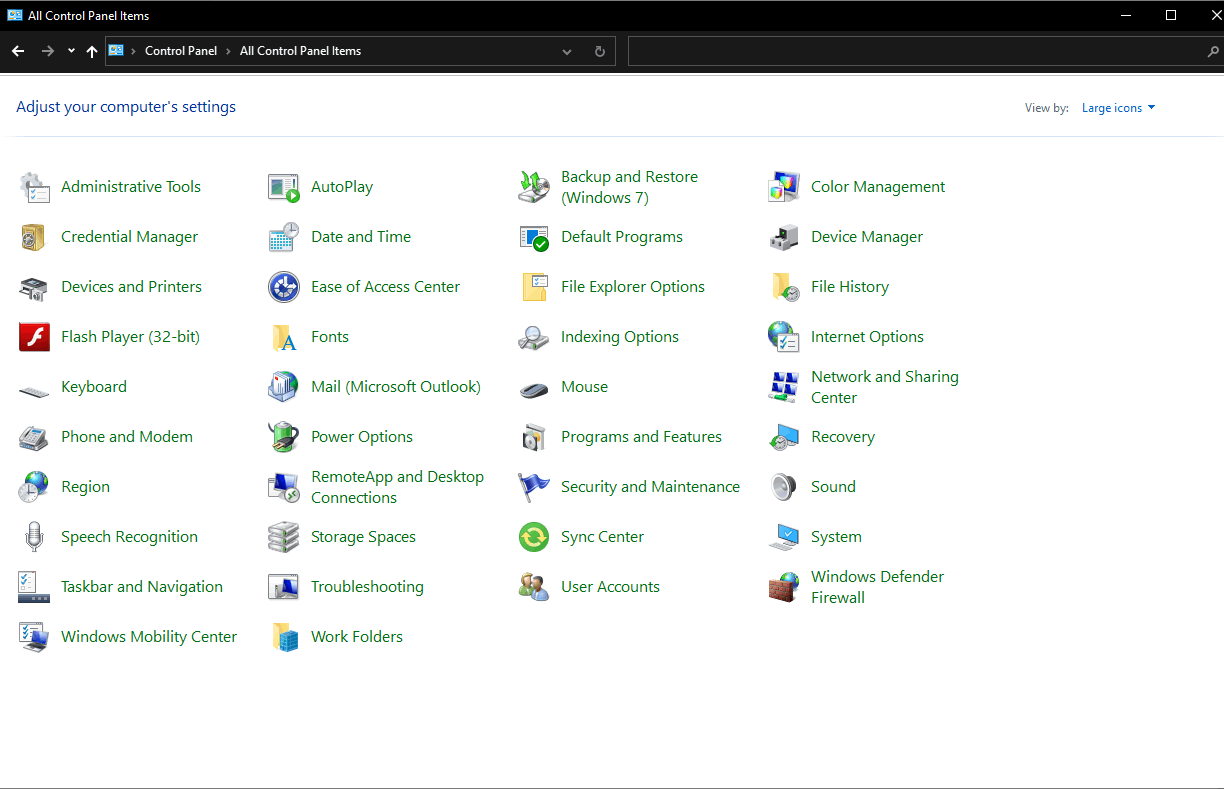Open the Network and Sharing Center link
This screenshot has width=1224, height=789.
click(885, 387)
